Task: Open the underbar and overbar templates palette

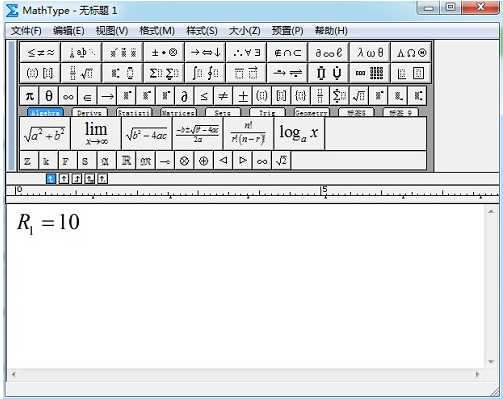Action: point(246,73)
